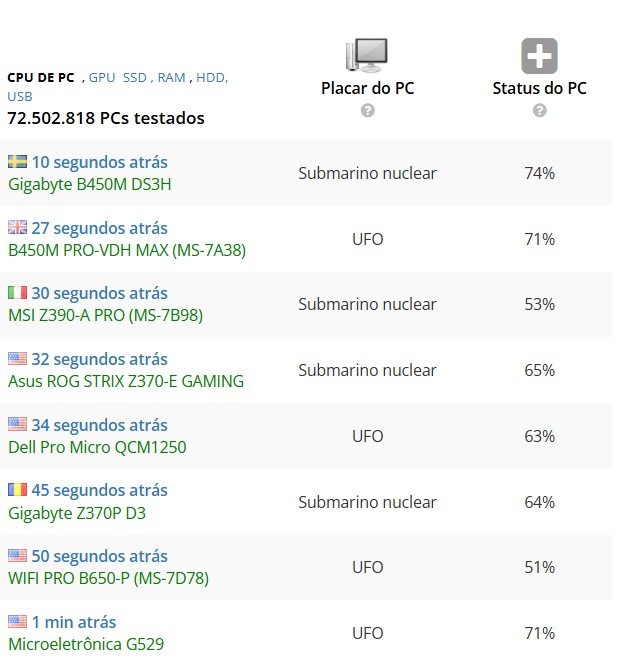This screenshot has width=619, height=663.
Task: Click the help icon under Status do PC
Action: point(540,111)
